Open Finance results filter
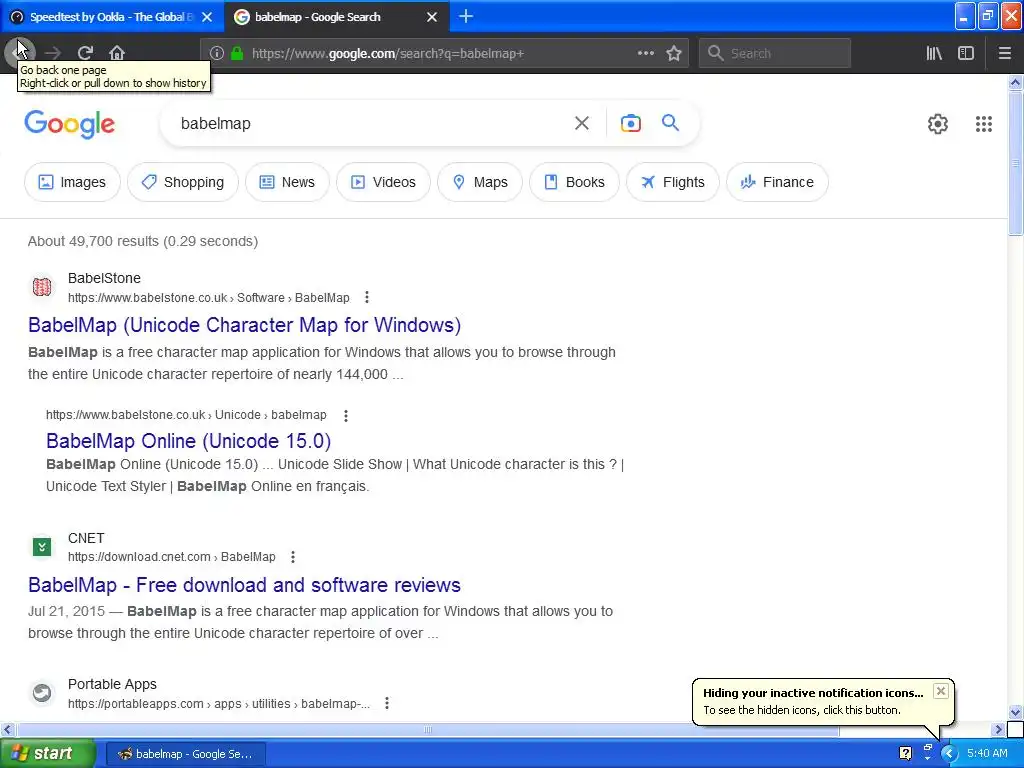 [777, 182]
